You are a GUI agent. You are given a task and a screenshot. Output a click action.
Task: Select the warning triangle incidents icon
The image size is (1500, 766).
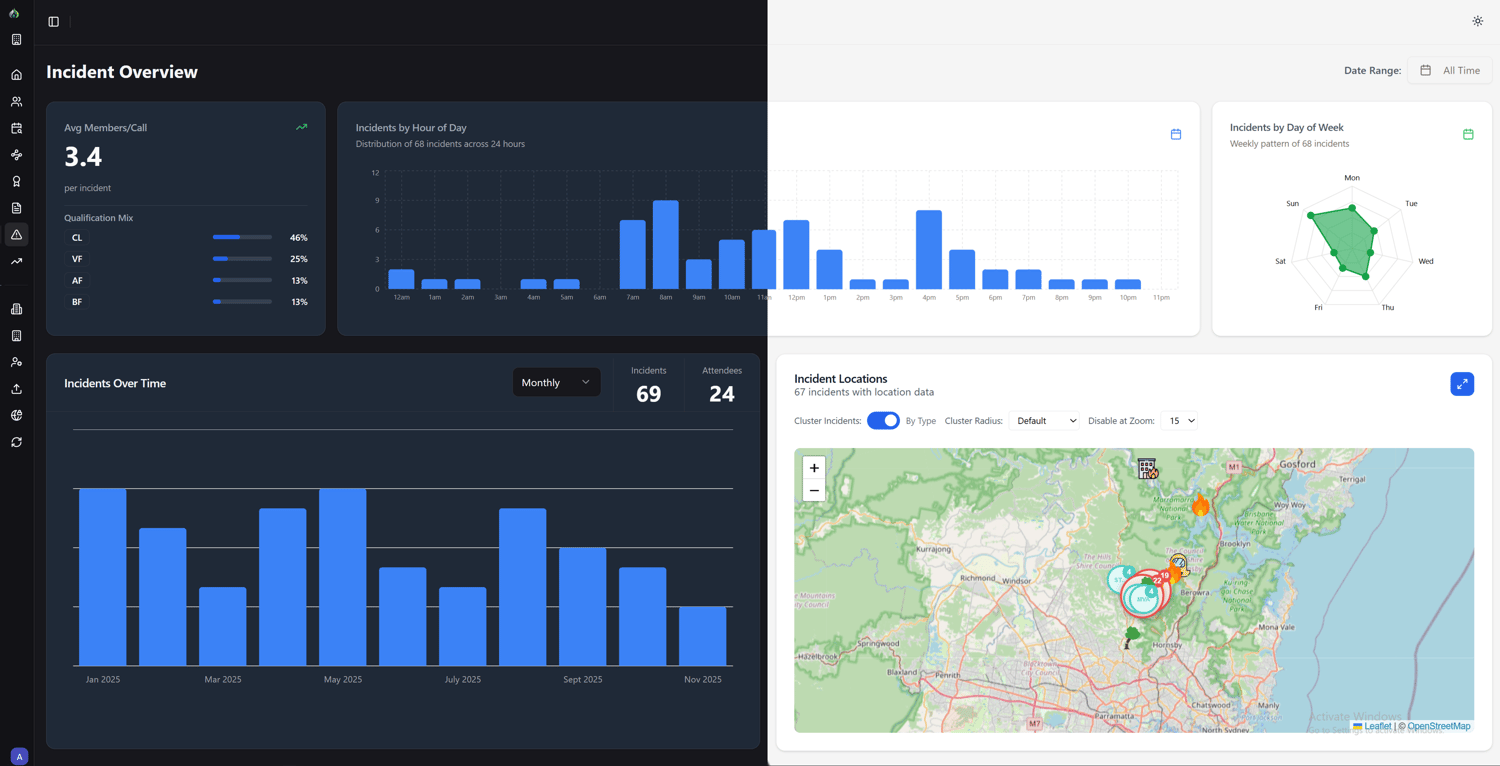click(16, 235)
